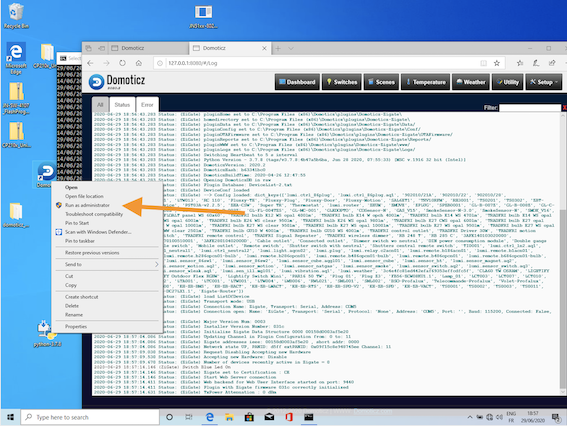Screen dimensions: 567x426
Task: Choose Delete in context menu
Action: pyautogui.click(x=107, y=306)
